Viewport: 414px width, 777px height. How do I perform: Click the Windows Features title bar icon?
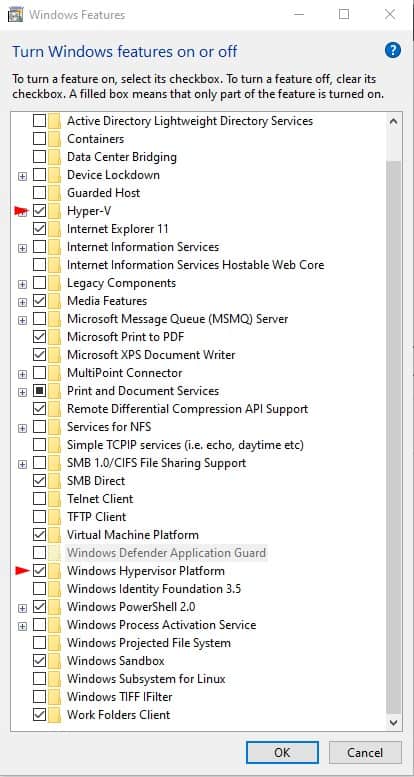click(15, 14)
